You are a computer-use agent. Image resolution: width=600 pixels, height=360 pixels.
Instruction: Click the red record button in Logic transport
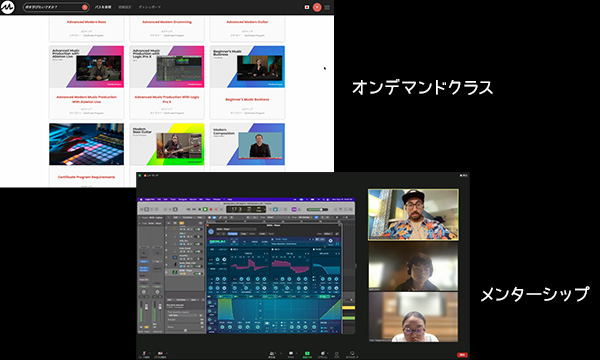click(x=211, y=209)
